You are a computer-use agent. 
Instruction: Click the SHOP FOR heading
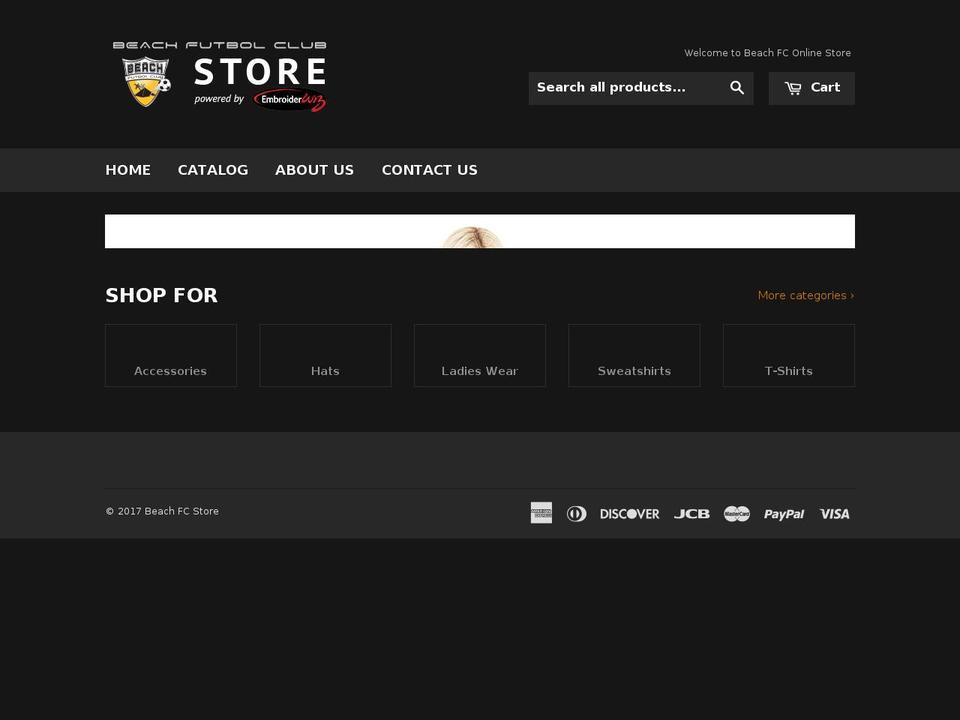click(162, 295)
